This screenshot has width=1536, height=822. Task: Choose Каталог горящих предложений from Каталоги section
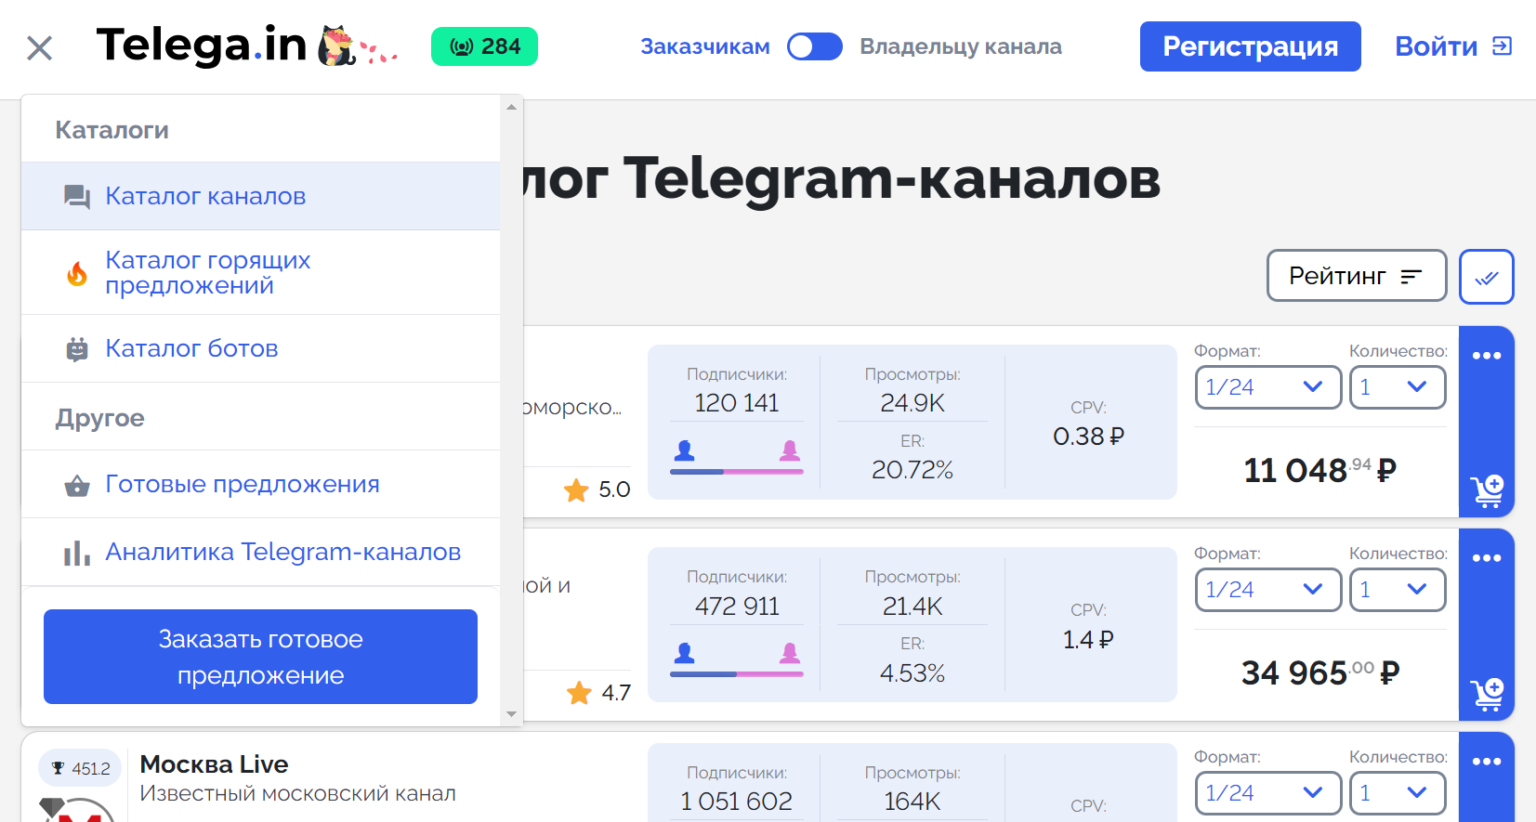point(207,272)
